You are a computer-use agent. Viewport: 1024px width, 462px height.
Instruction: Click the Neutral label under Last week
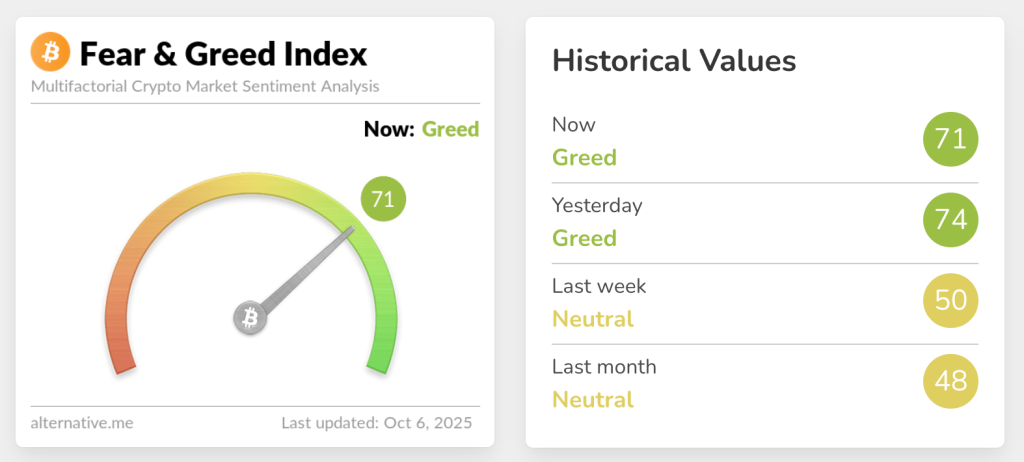tap(593, 320)
